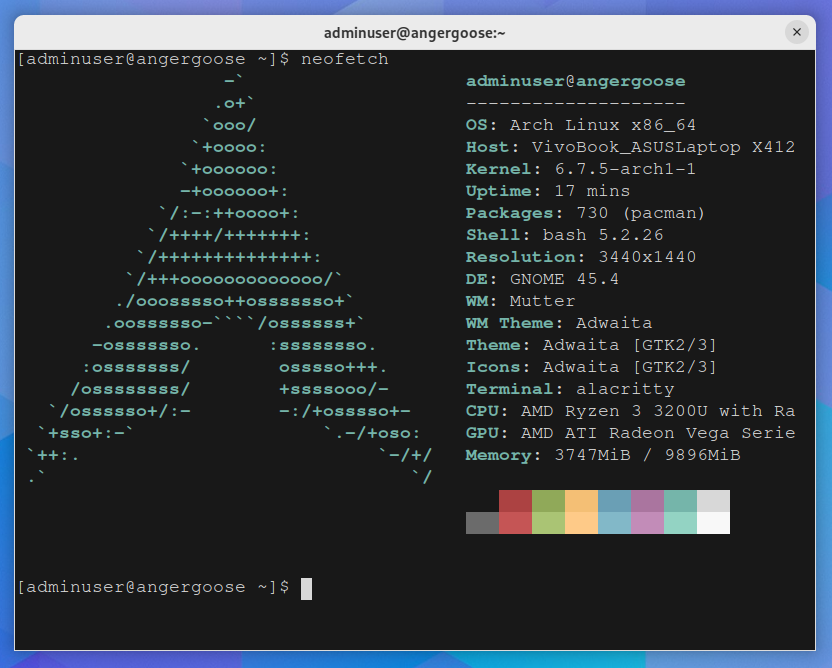This screenshot has height=668, width=832.
Task: Click the bright yellow bottom-row block
Action: pos(581,523)
